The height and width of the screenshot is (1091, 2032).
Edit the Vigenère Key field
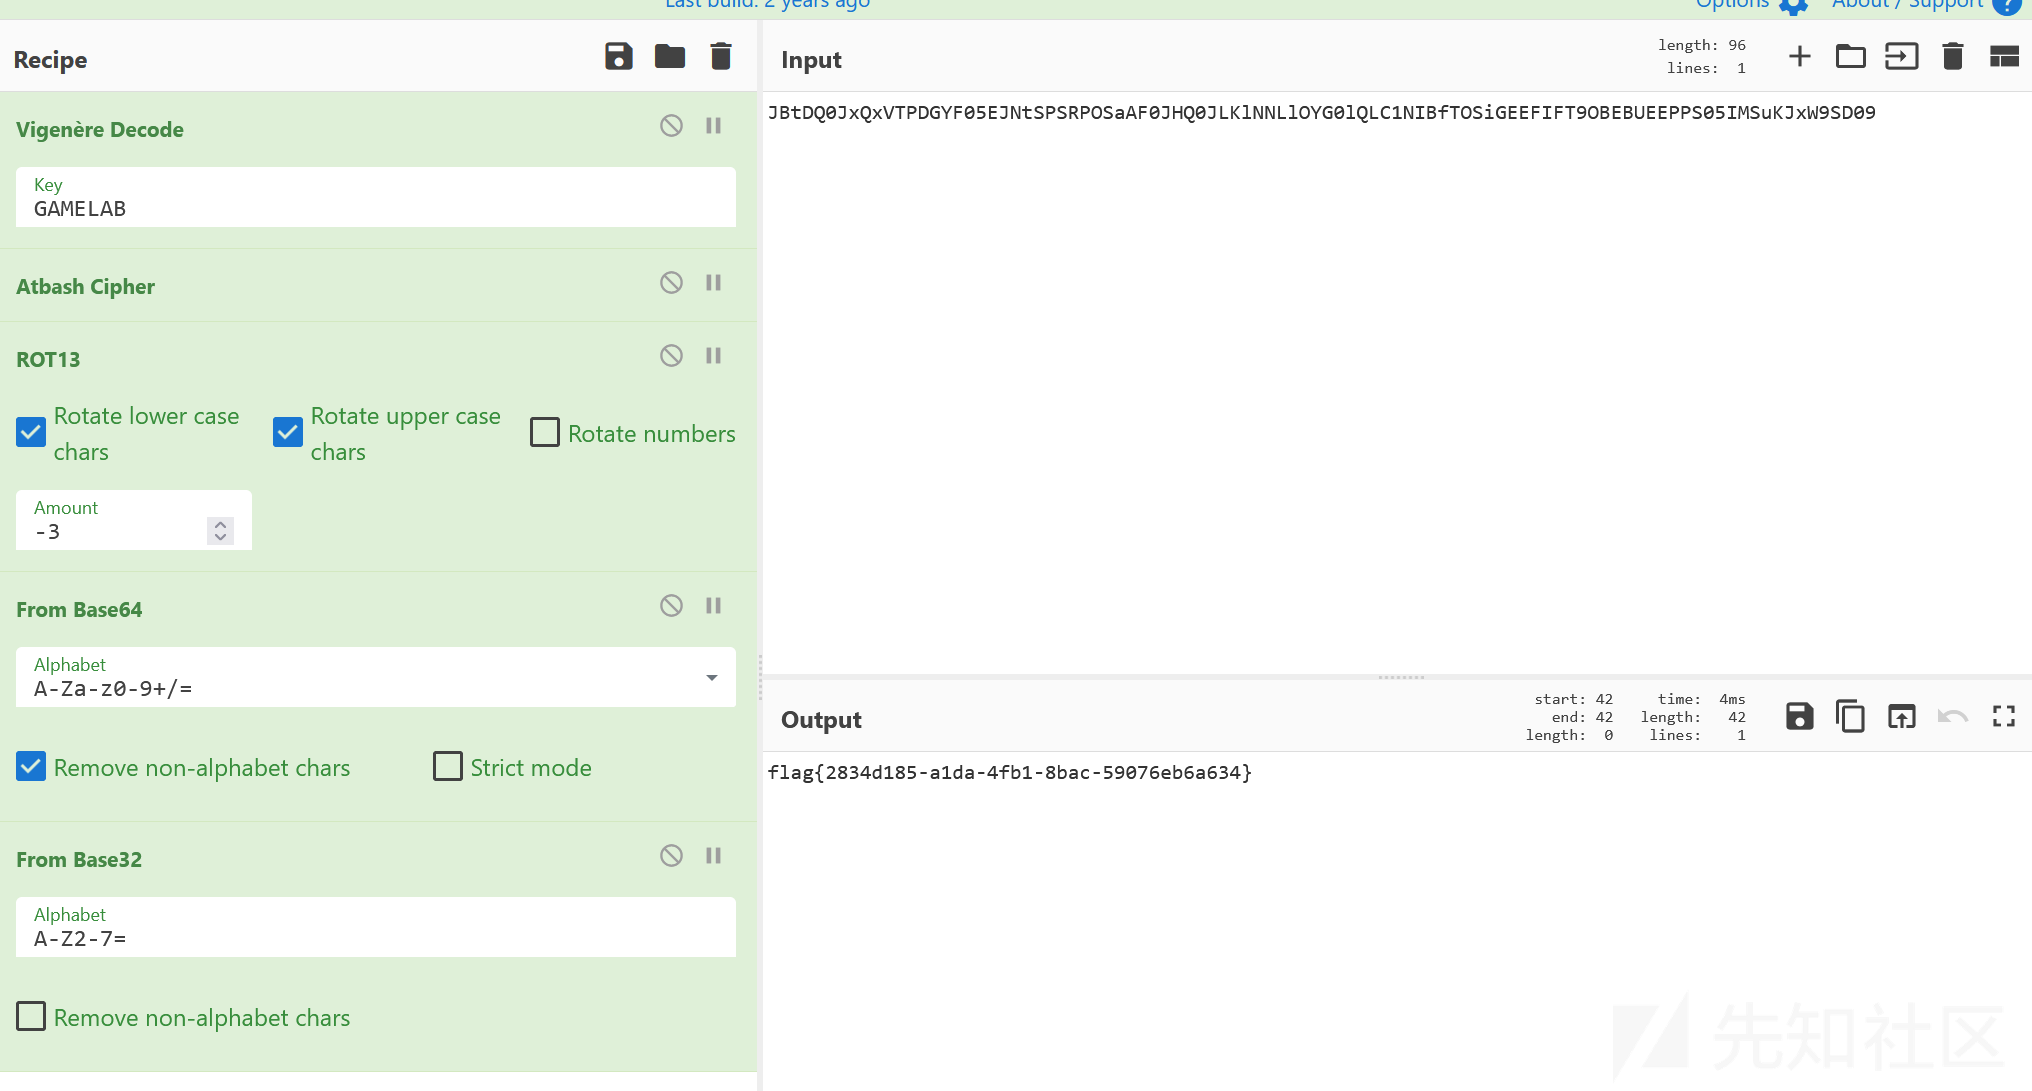pos(375,209)
